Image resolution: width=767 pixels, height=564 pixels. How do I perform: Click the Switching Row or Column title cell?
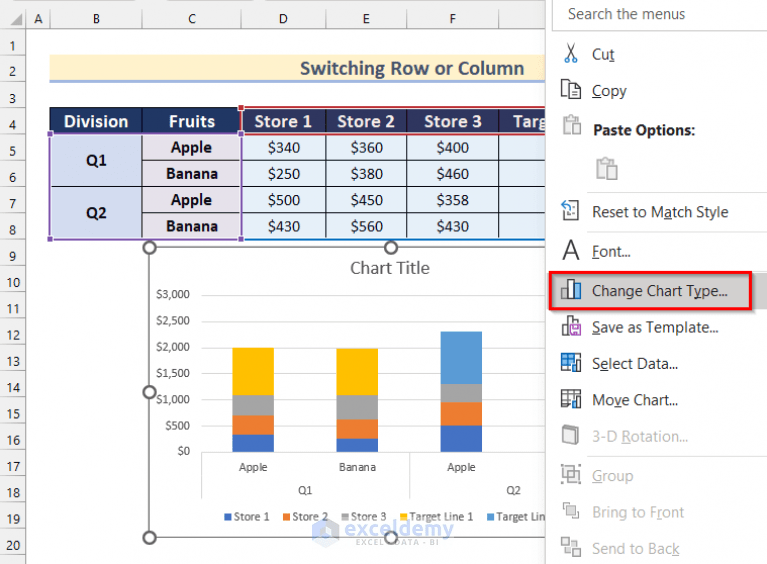click(297, 68)
